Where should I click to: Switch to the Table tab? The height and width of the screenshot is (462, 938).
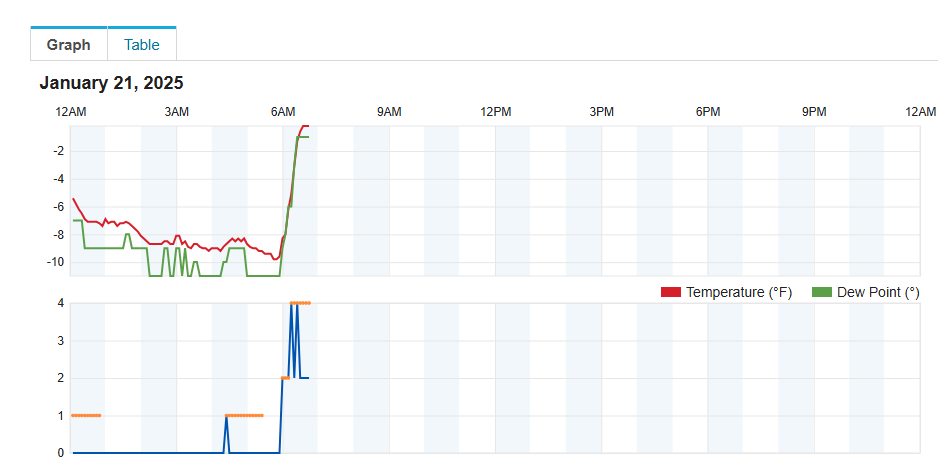(x=142, y=44)
